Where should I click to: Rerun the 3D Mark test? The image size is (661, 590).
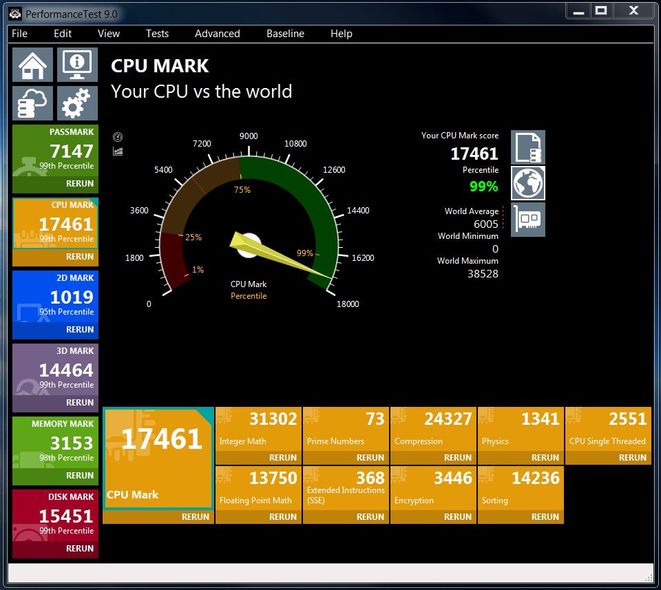click(80, 402)
